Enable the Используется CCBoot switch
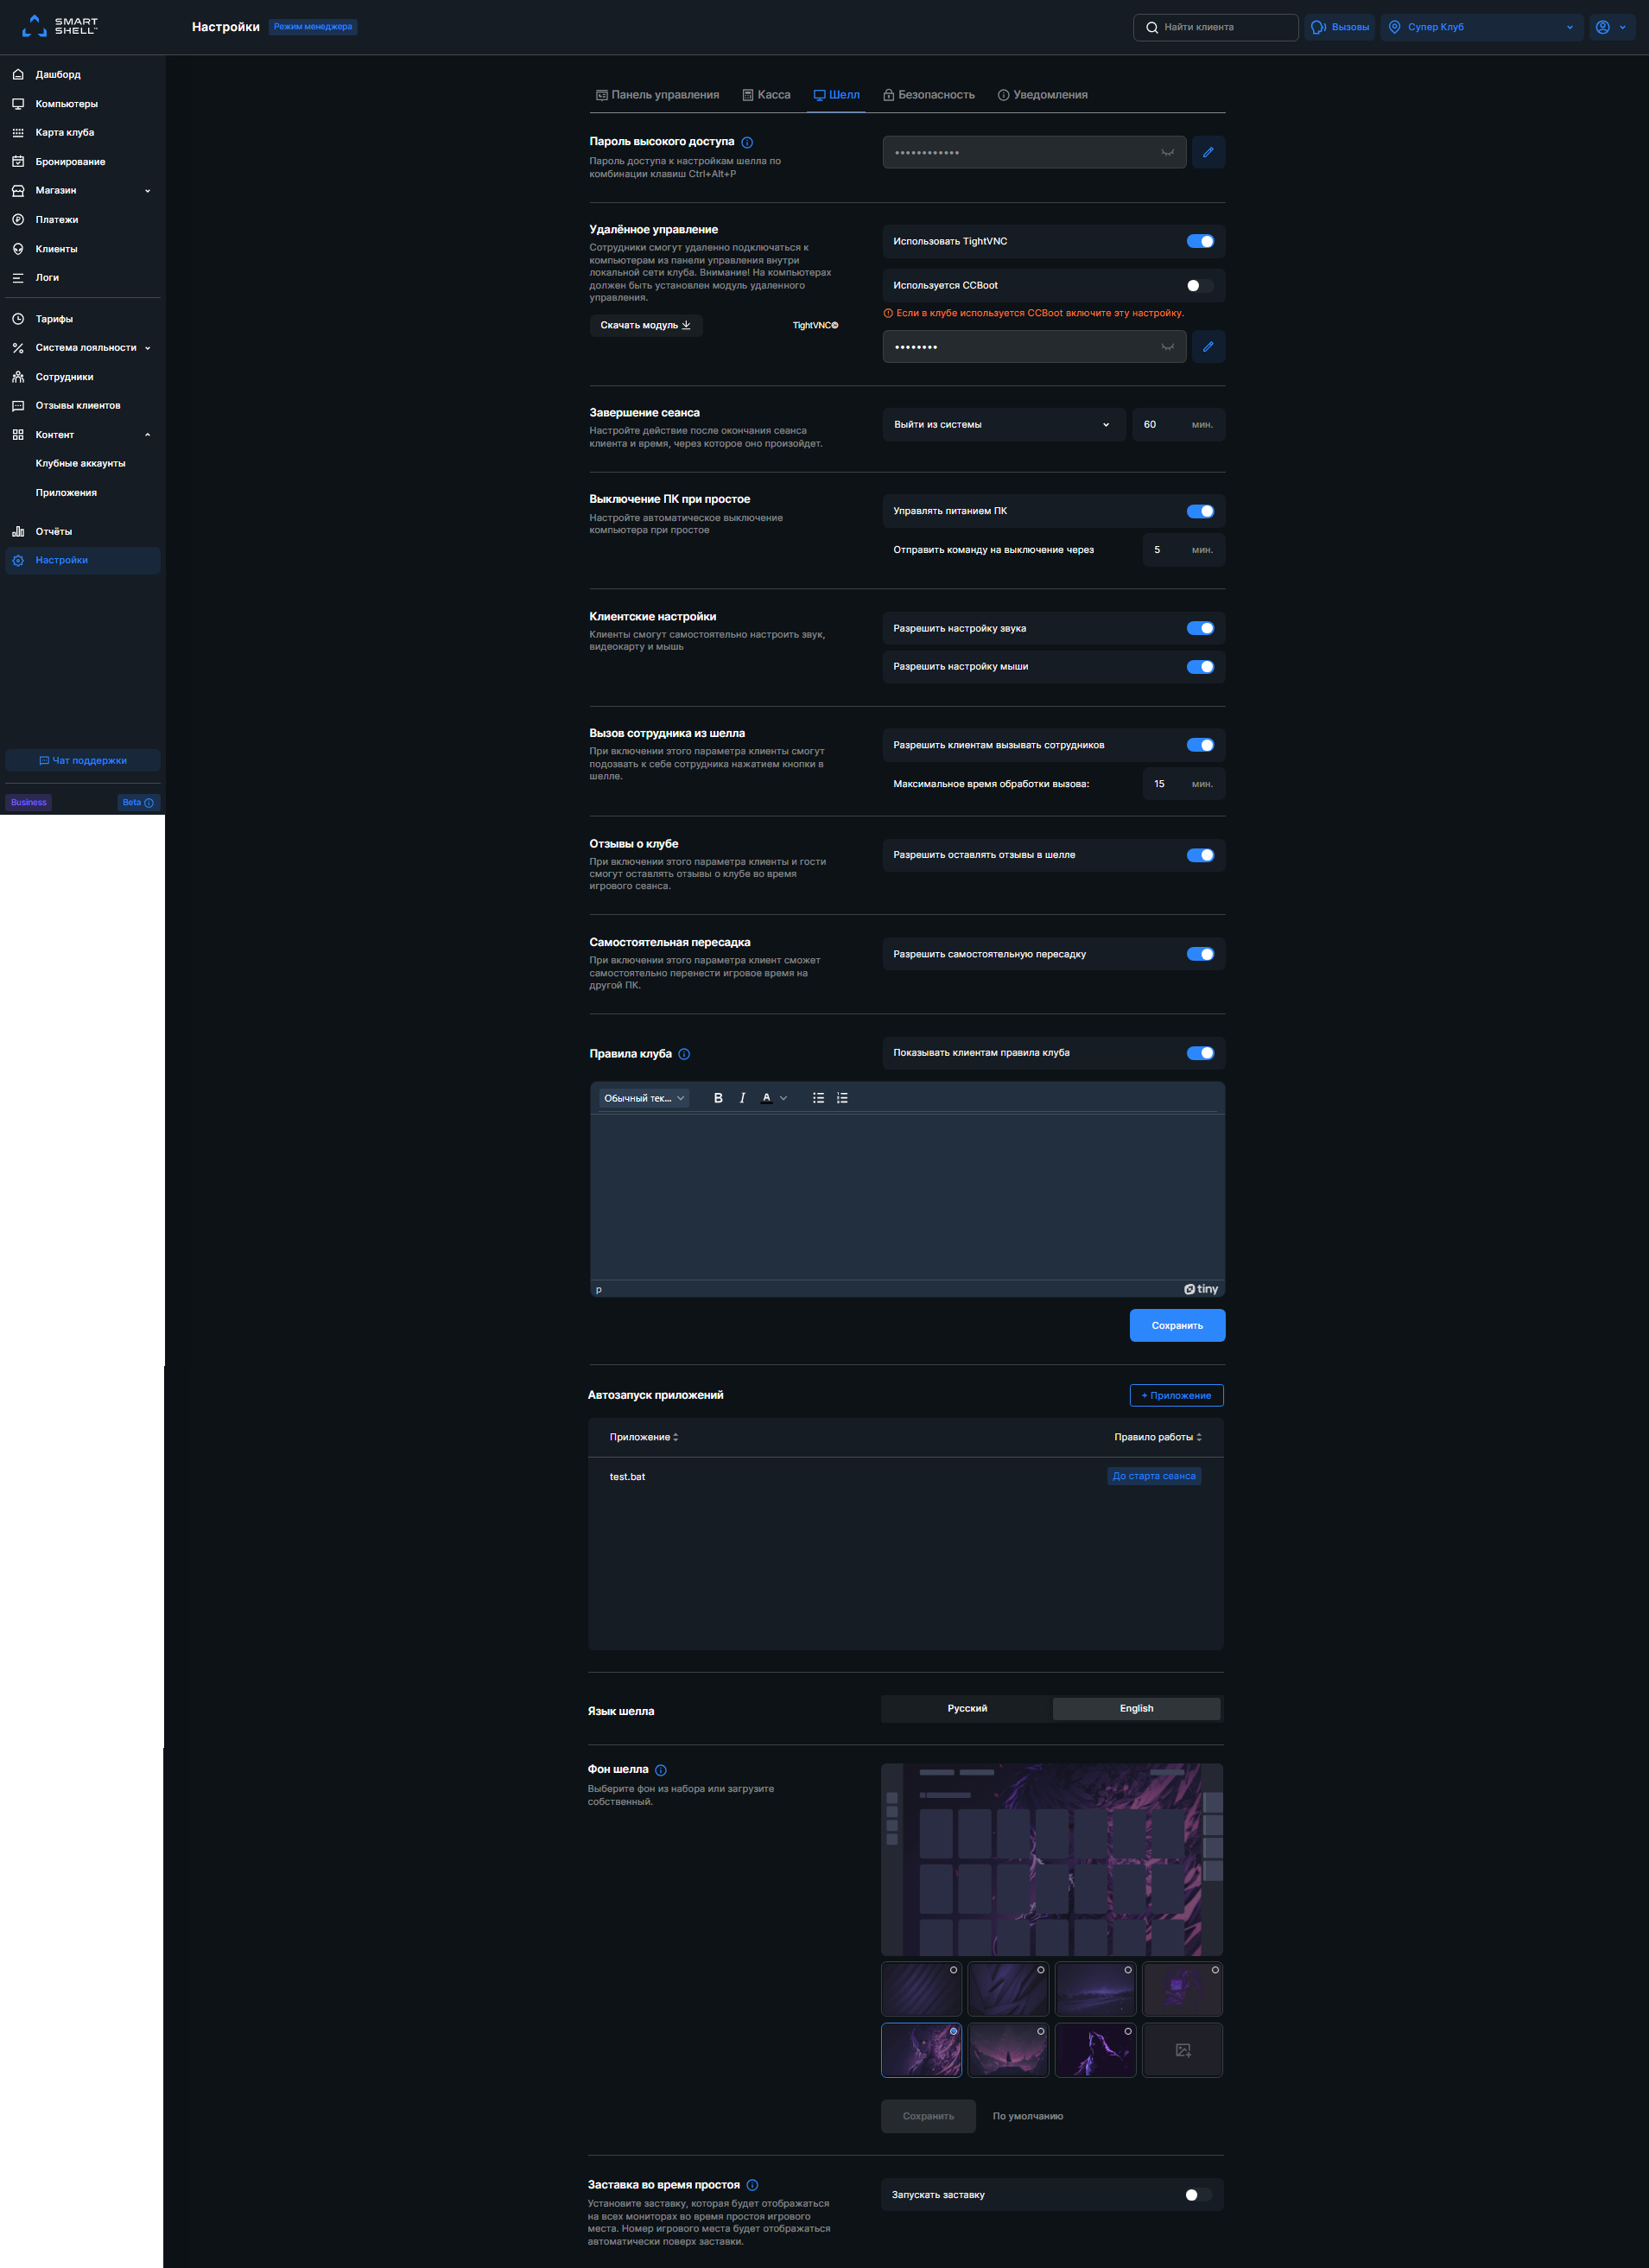Image resolution: width=1649 pixels, height=2268 pixels. pos(1200,286)
